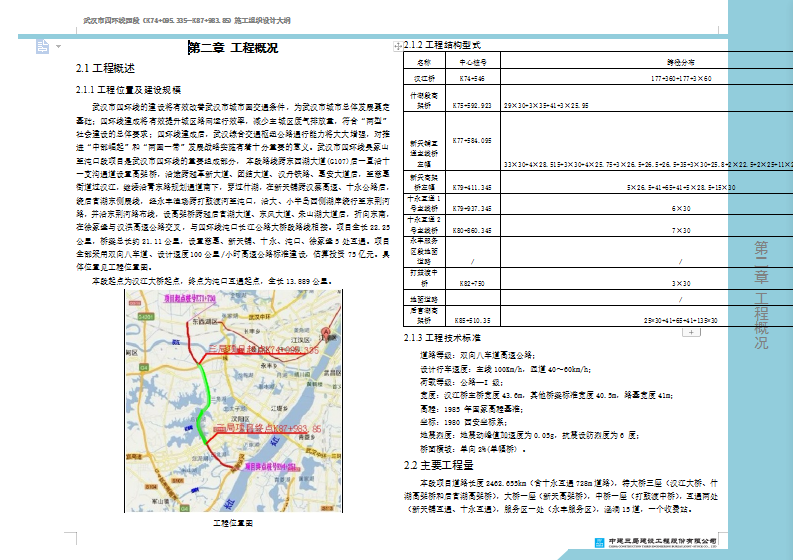Image resolution: width=793 pixels, height=560 pixels.
Task: Click the heading '2.1.2 工程结构型式'
Action: pos(442,45)
